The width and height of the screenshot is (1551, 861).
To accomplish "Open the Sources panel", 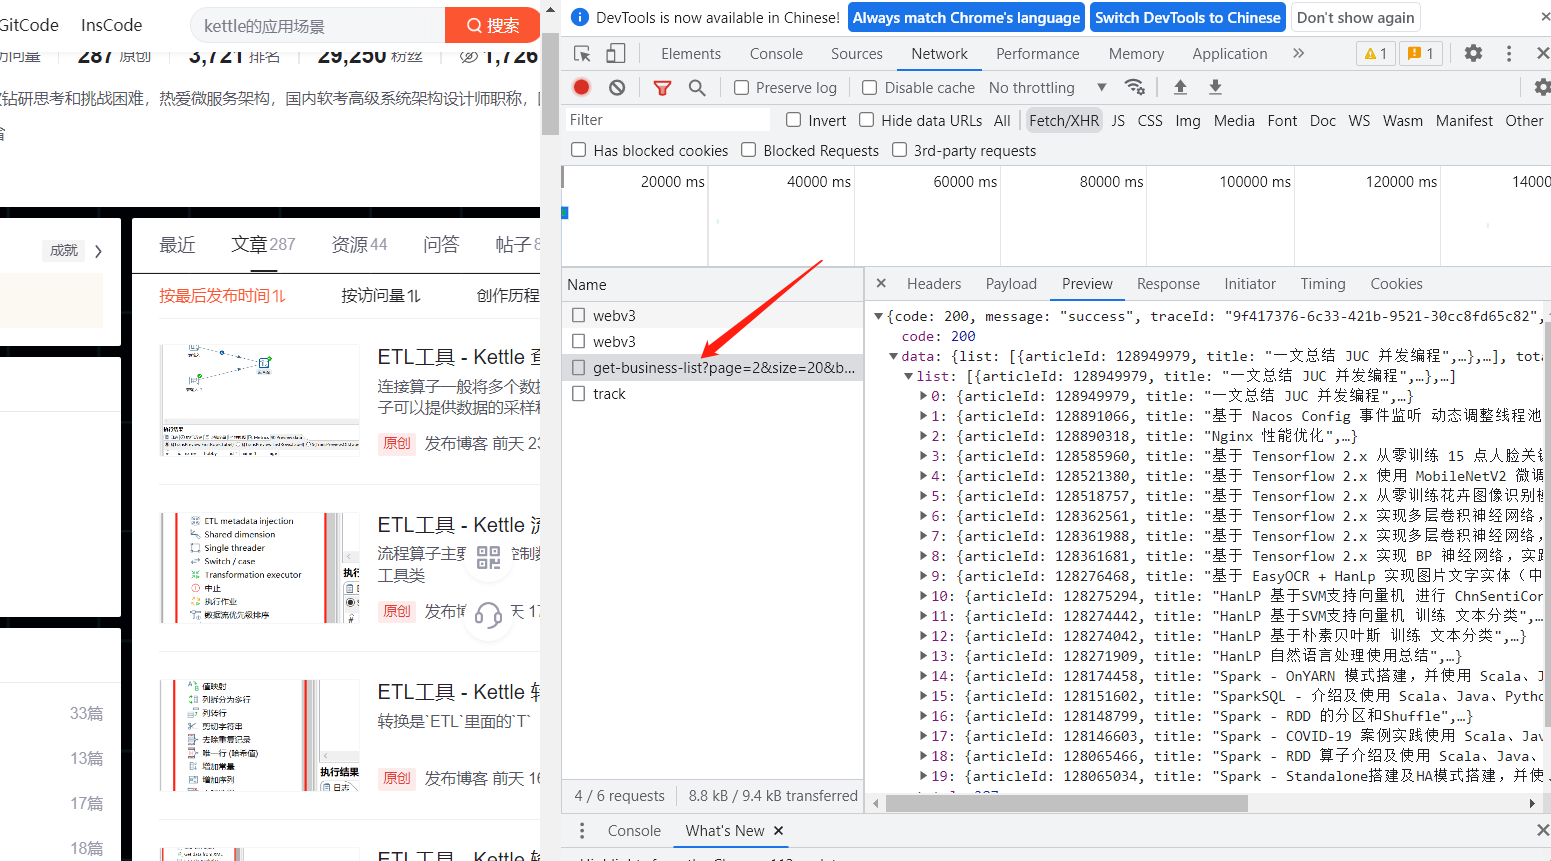I will click(x=857, y=54).
